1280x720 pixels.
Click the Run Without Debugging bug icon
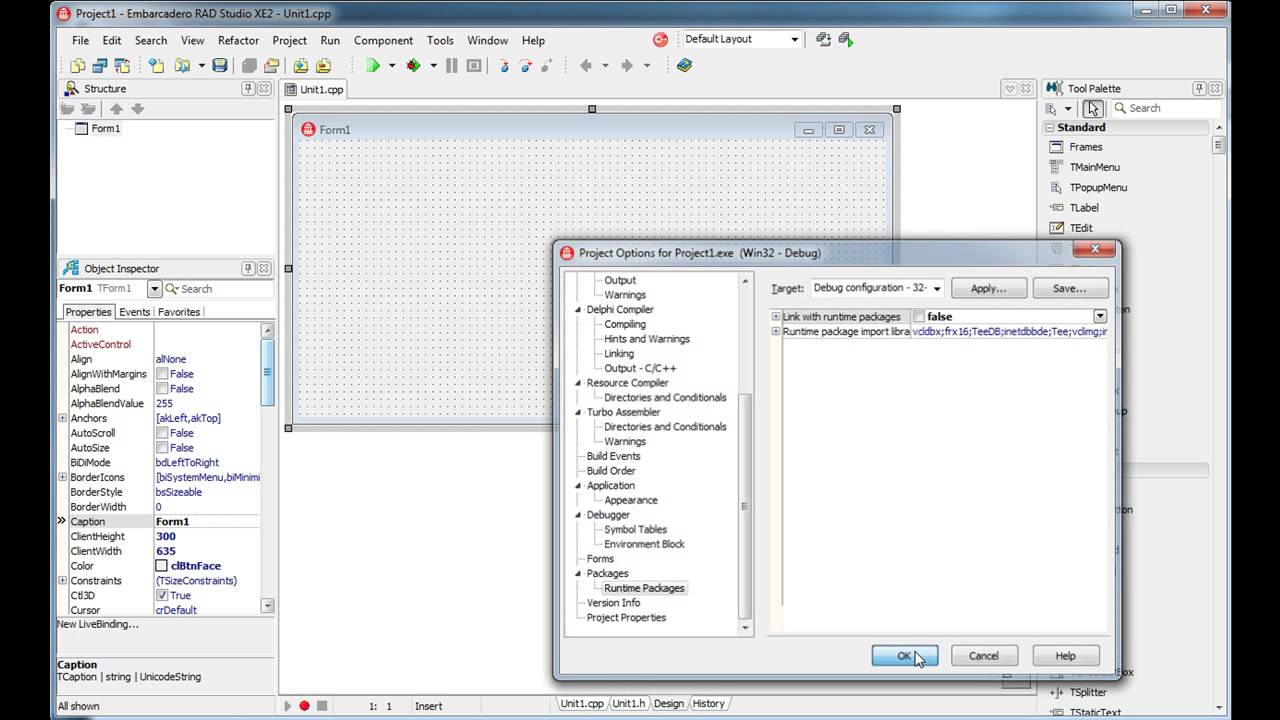coord(413,65)
